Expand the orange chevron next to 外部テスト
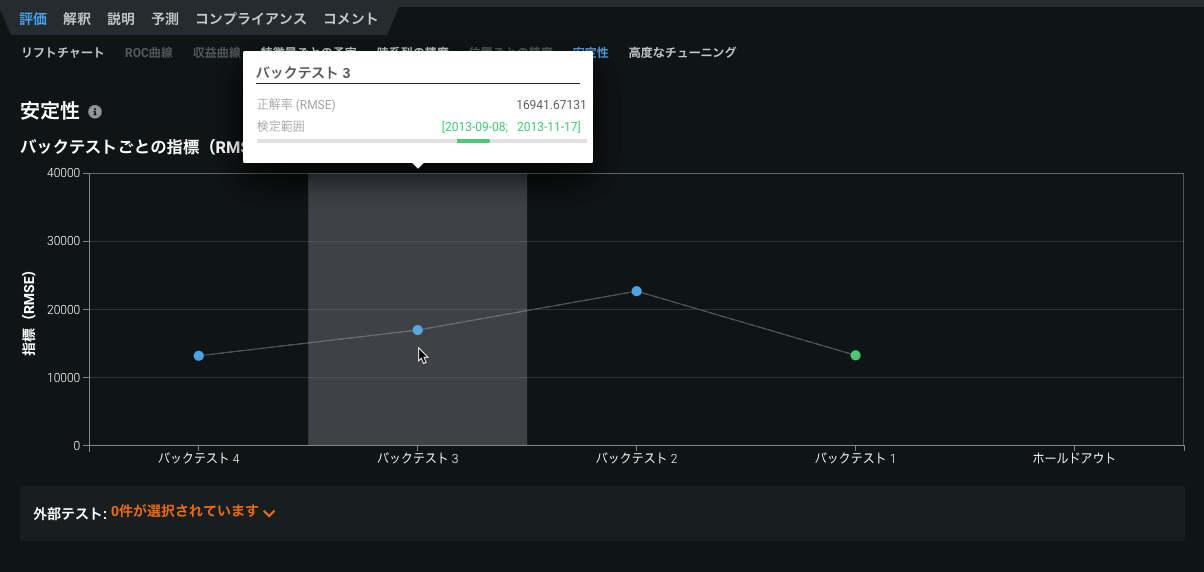1204x572 pixels. tap(269, 513)
